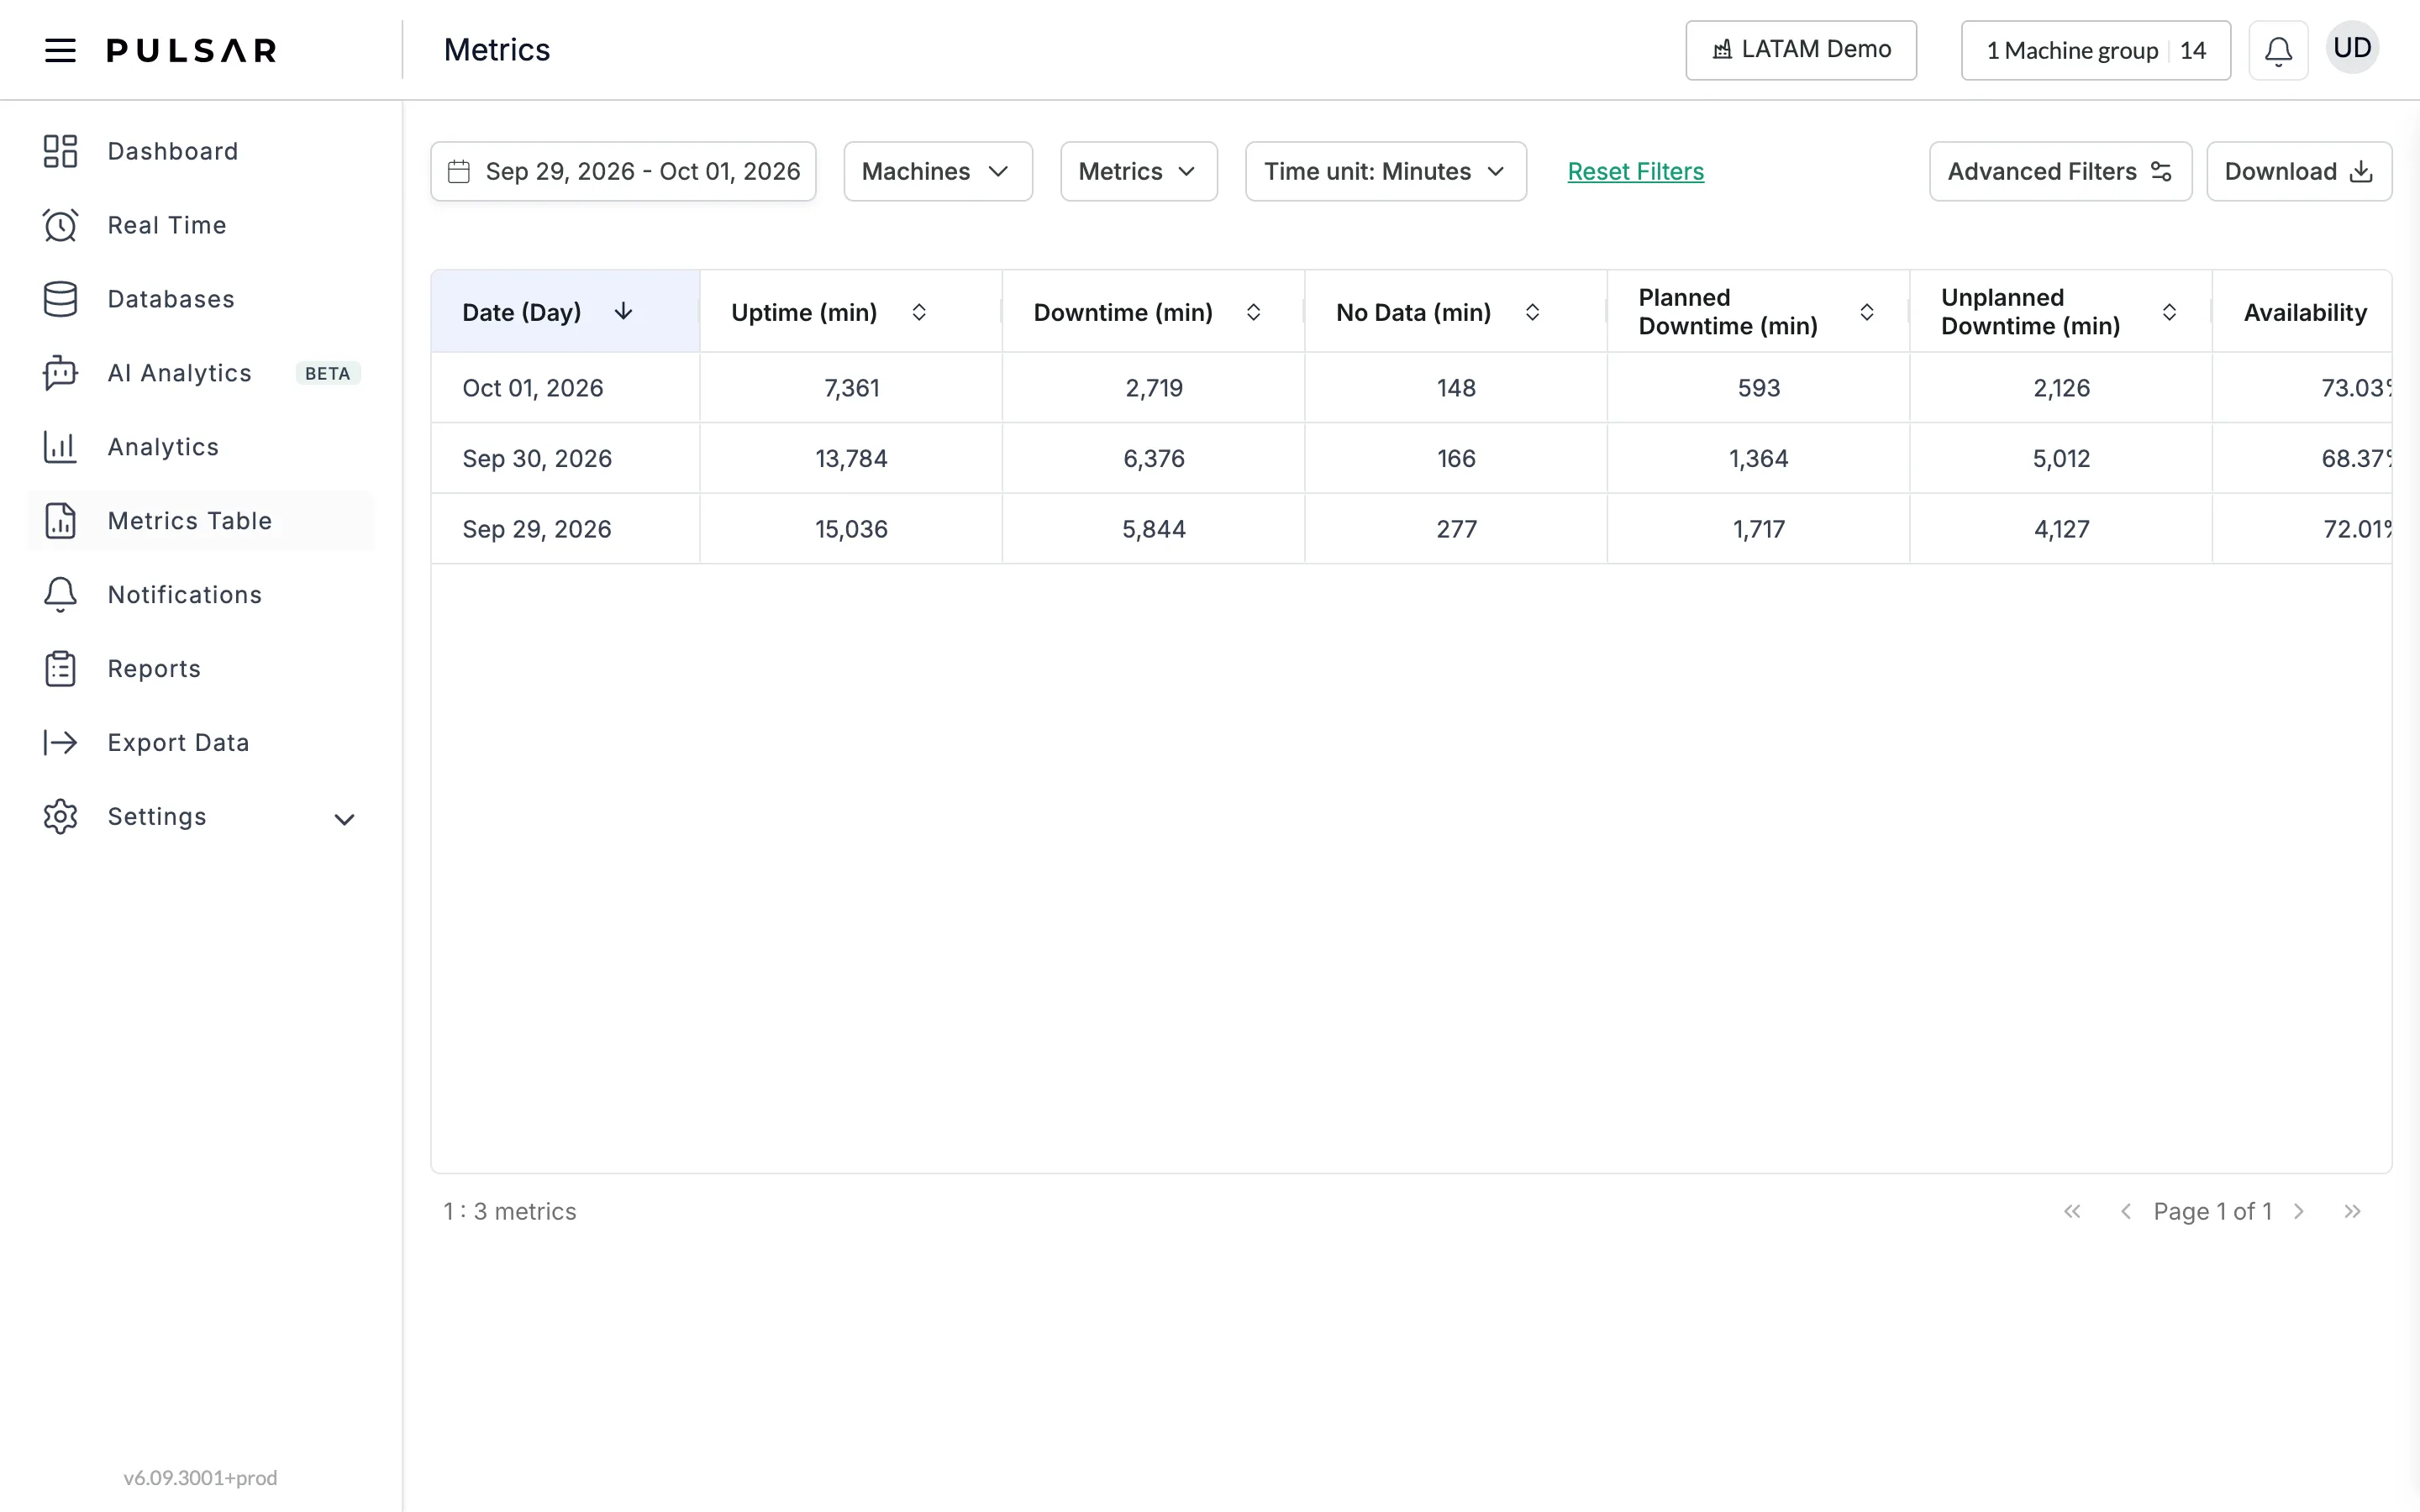Viewport: 2420px width, 1512px height.
Task: Click uptime value 15,036
Action: tap(851, 529)
